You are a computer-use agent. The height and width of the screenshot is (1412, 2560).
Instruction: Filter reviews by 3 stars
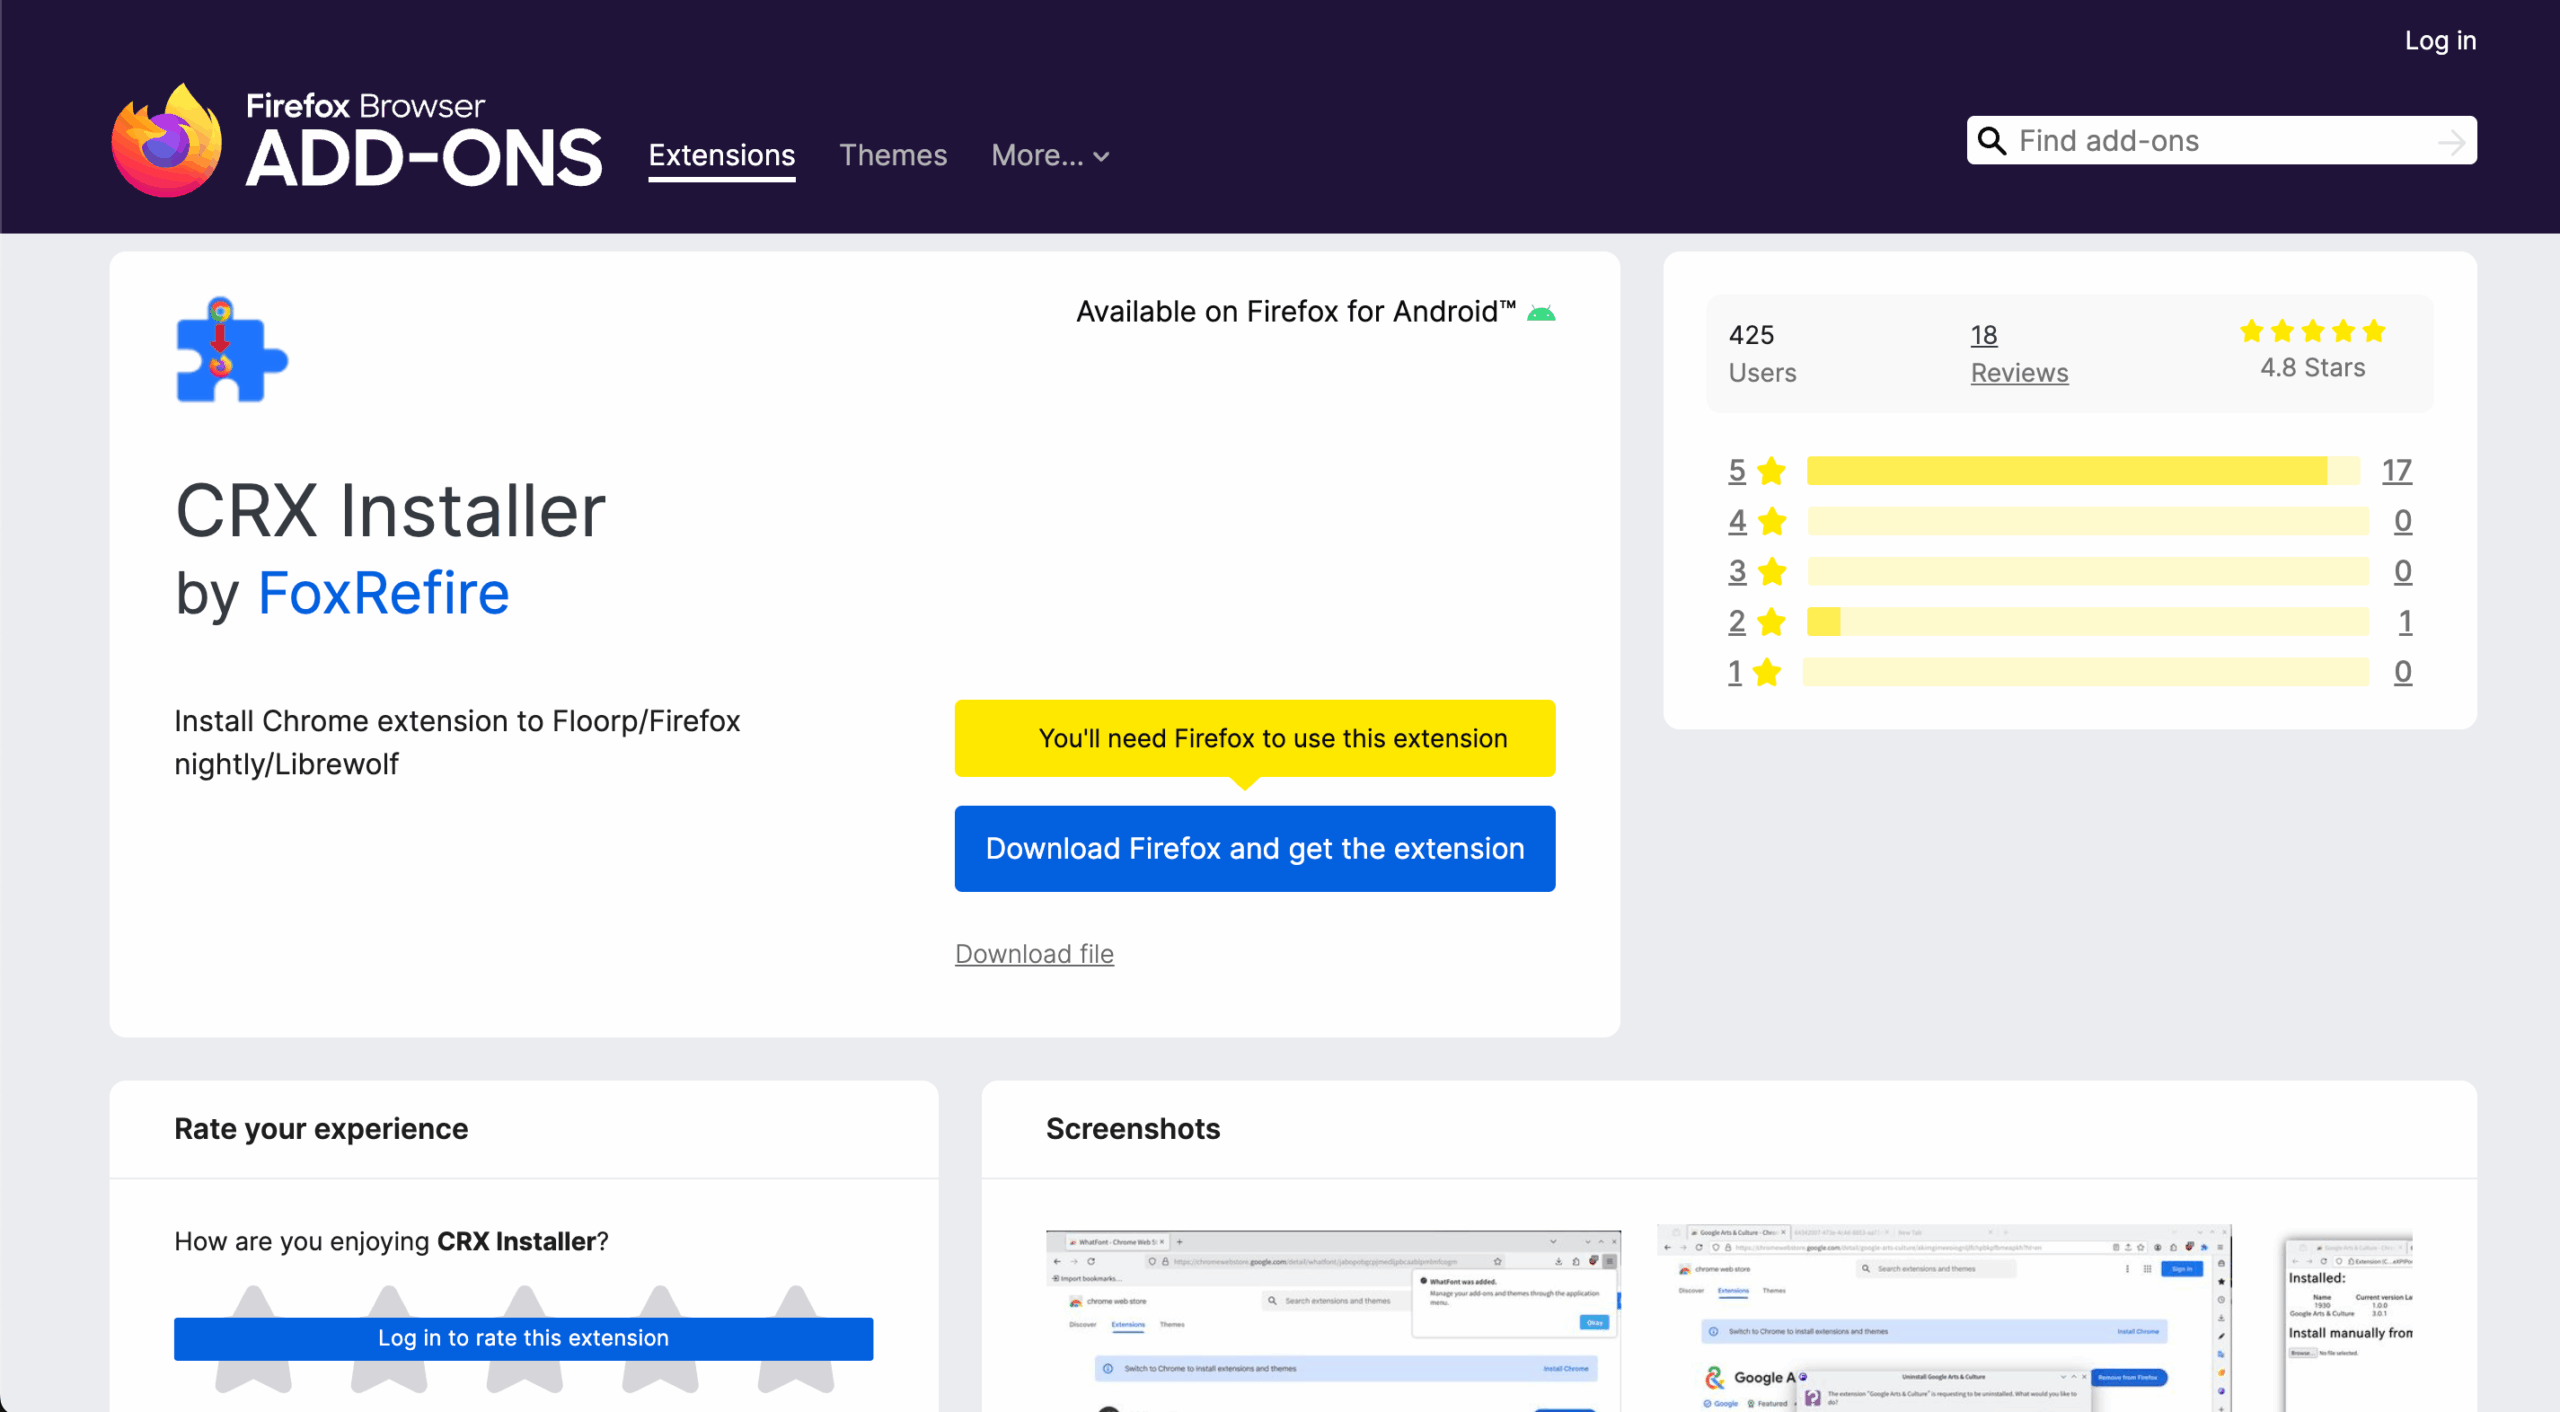pos(1756,572)
